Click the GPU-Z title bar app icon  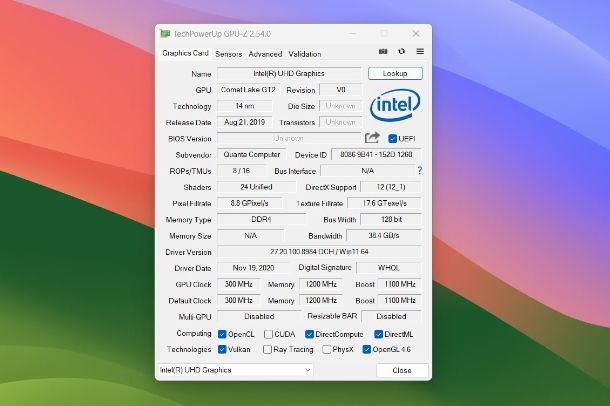(165, 33)
